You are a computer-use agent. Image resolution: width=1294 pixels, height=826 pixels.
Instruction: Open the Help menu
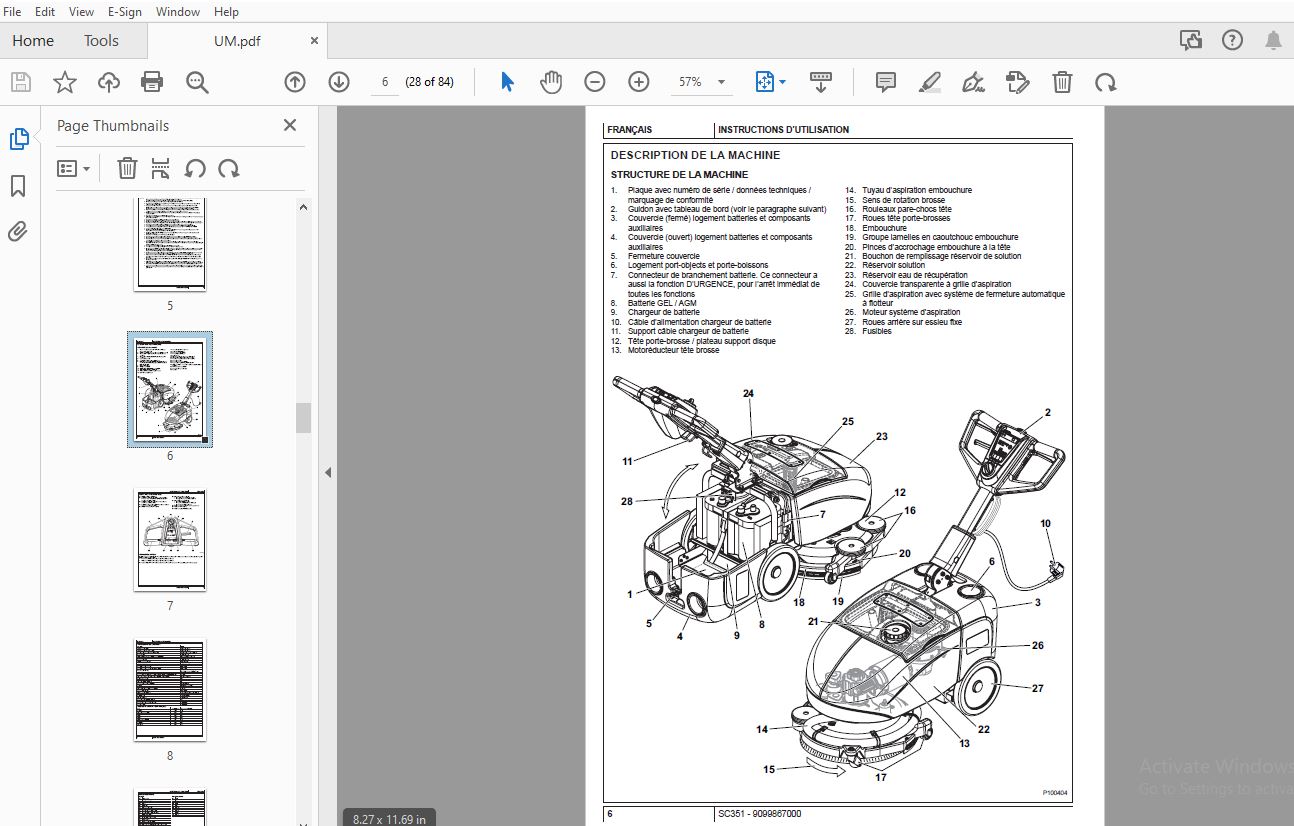[226, 12]
